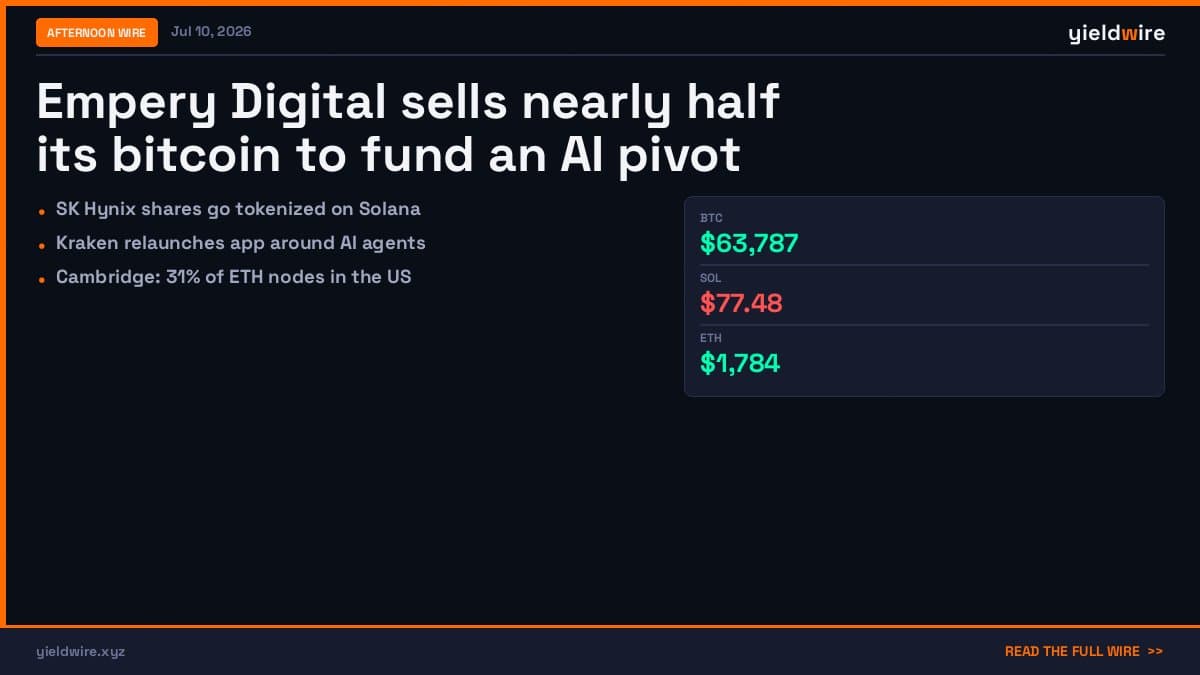Click the orange bullet beside Cambridge
The width and height of the screenshot is (1200, 675).
coord(41,280)
